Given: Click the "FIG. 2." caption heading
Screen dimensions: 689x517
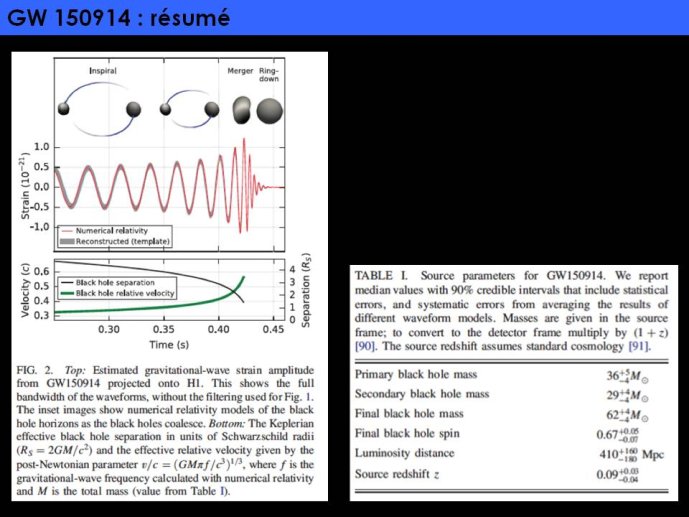Looking at the screenshot, I should point(34,370).
